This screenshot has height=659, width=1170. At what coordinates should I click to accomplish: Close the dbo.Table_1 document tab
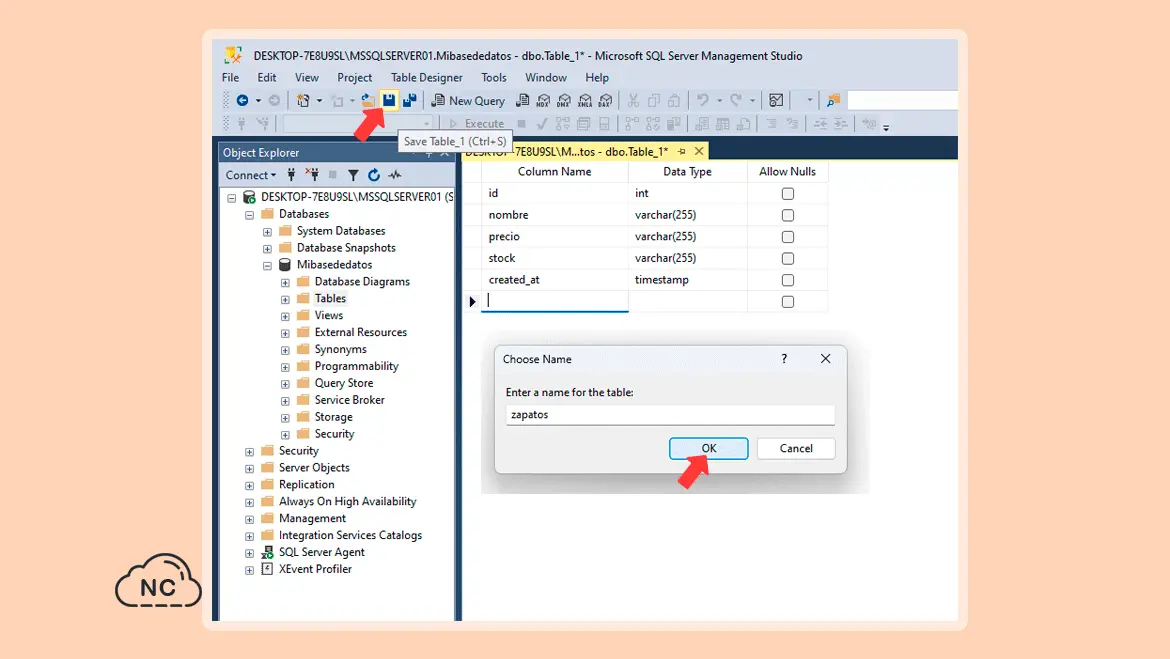coord(699,151)
